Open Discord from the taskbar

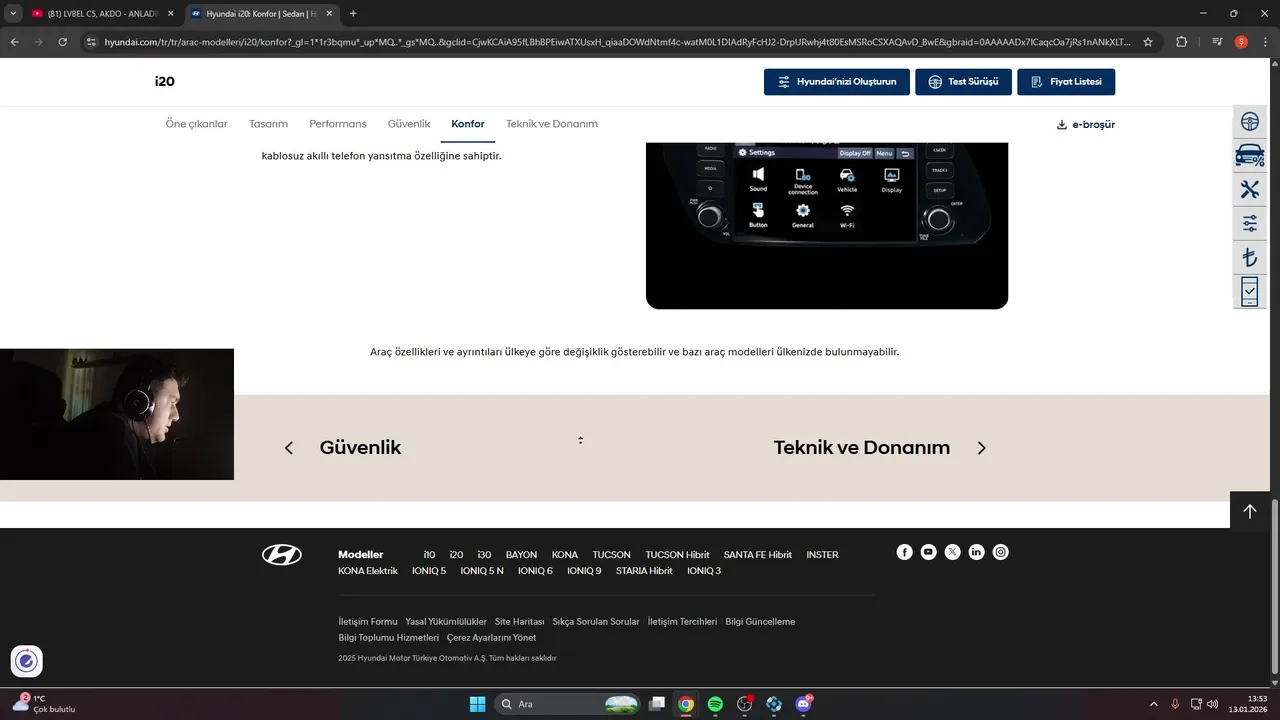803,704
